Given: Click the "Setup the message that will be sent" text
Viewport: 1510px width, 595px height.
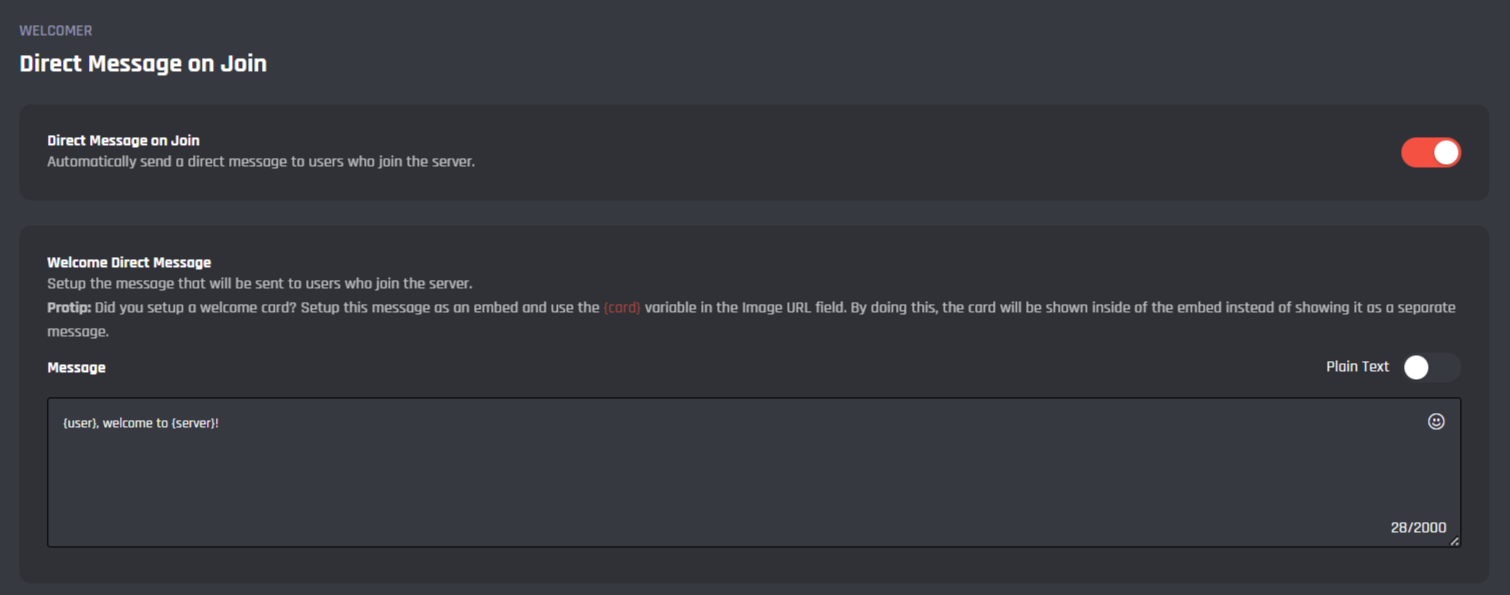Looking at the screenshot, I should [x=259, y=284].
